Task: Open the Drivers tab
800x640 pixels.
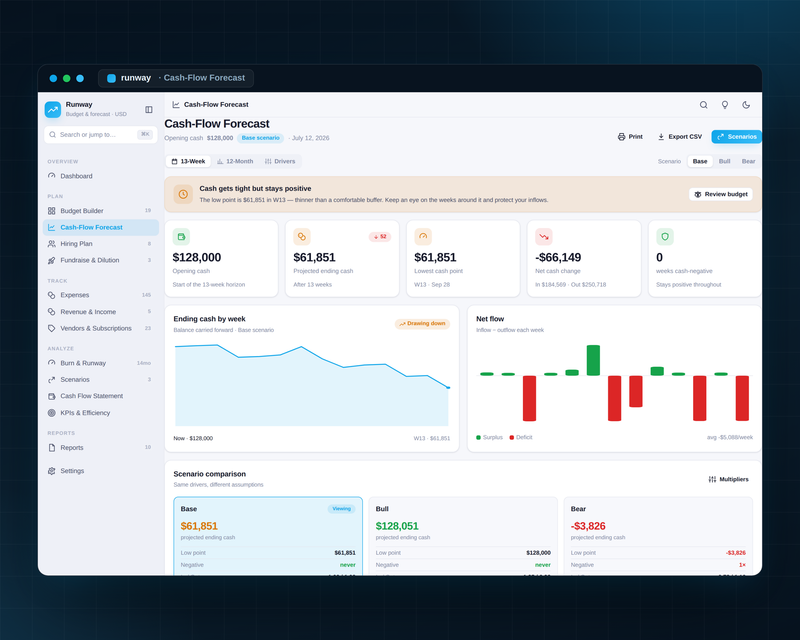Action: [280, 161]
